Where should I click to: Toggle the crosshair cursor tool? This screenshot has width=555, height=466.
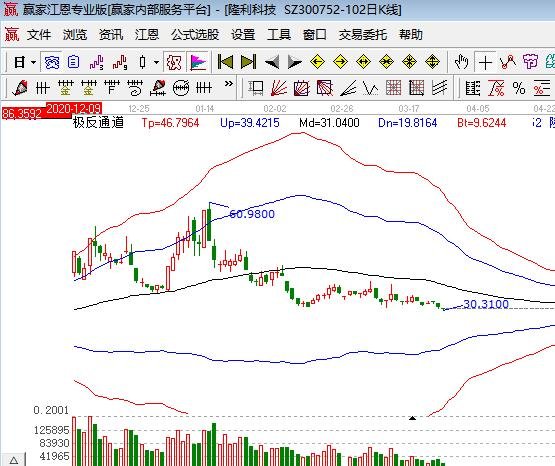[485, 63]
